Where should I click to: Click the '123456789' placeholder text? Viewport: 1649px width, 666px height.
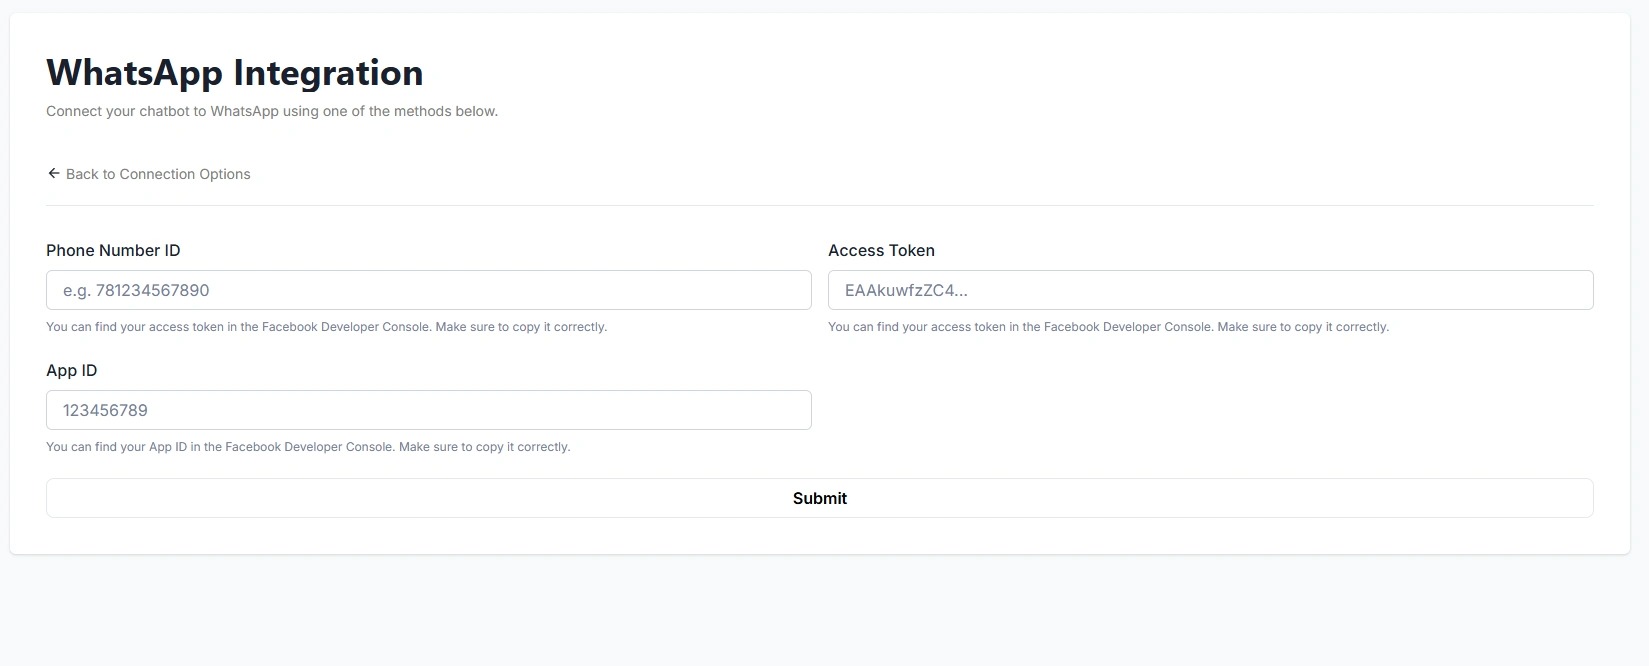(x=105, y=410)
